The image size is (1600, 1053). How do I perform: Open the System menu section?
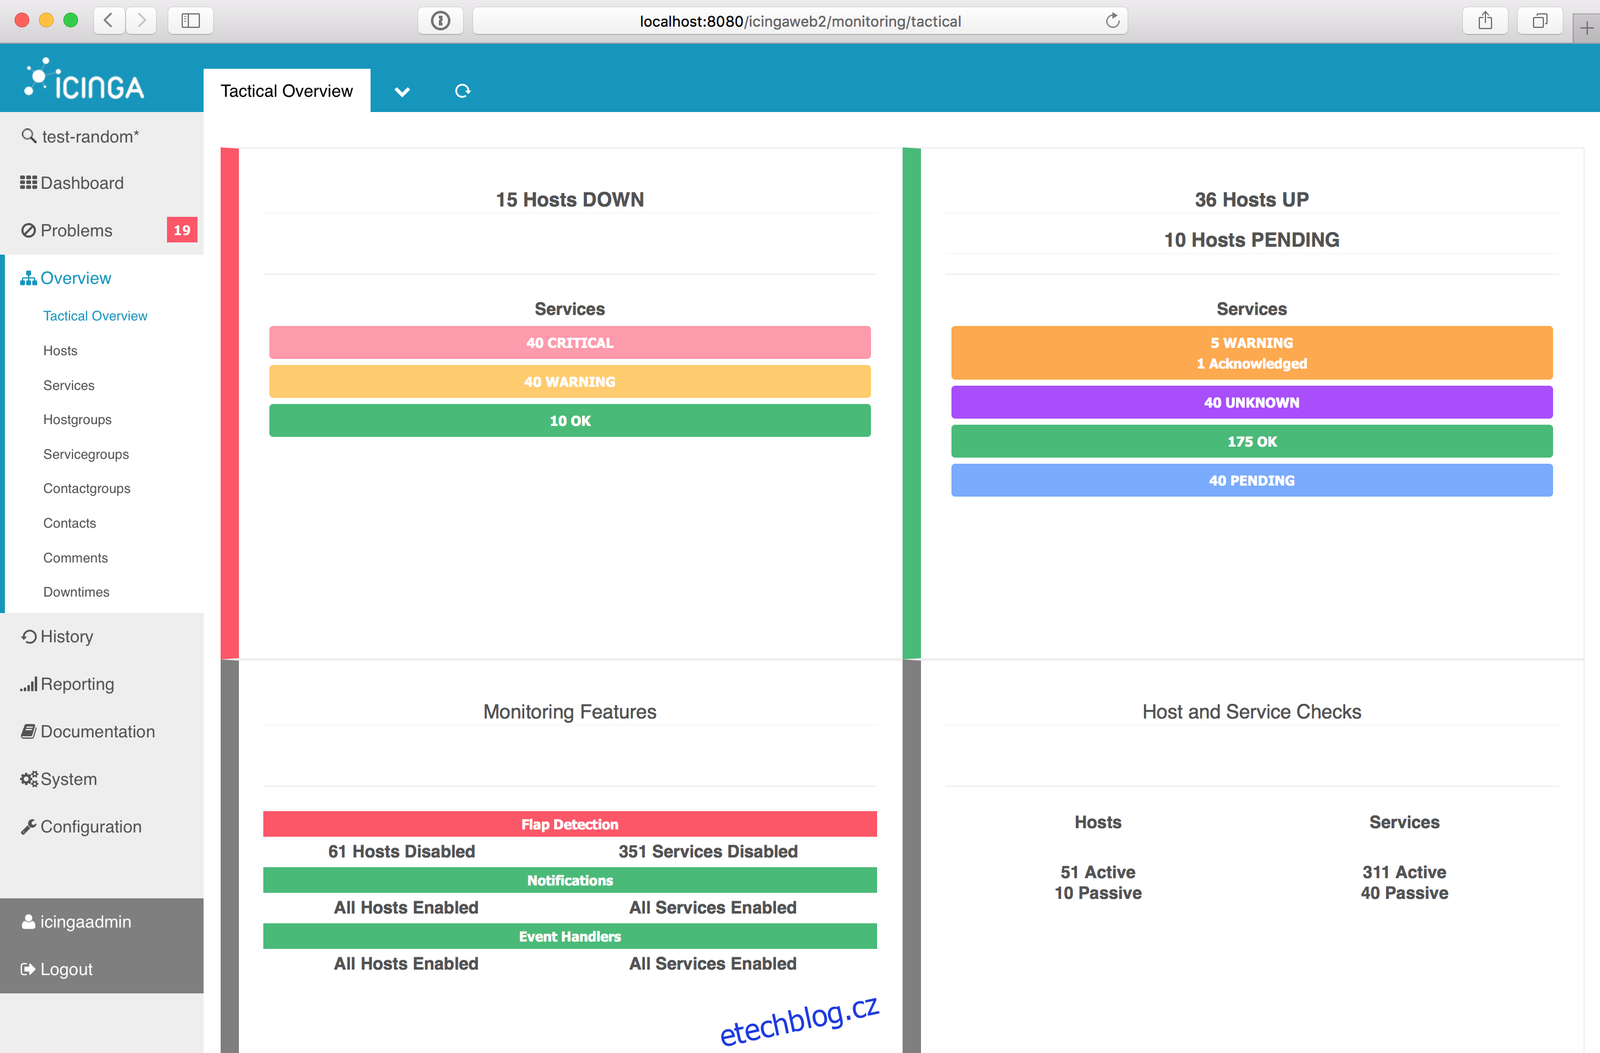click(x=102, y=779)
